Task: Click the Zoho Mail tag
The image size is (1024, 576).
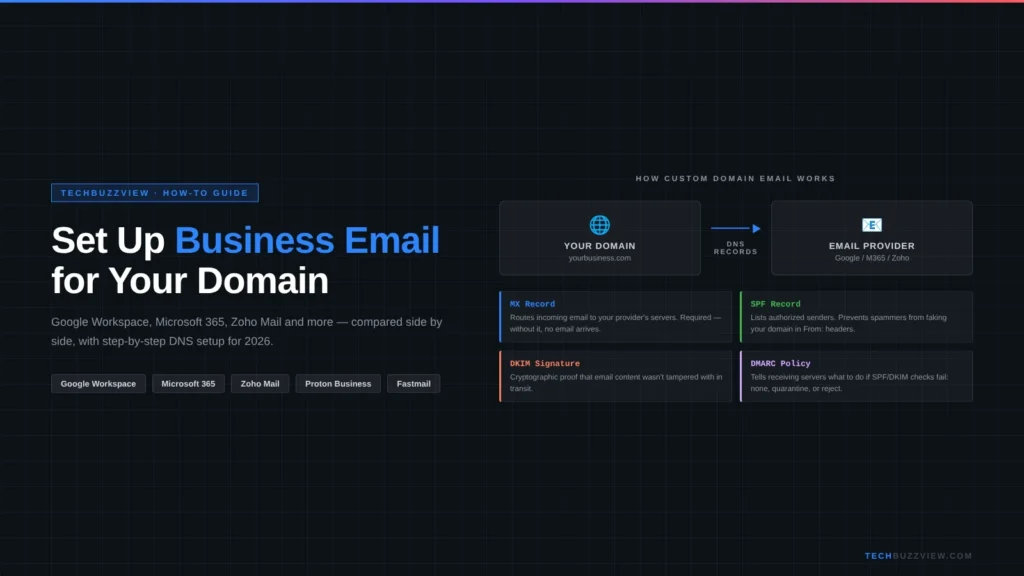Action: (x=260, y=384)
